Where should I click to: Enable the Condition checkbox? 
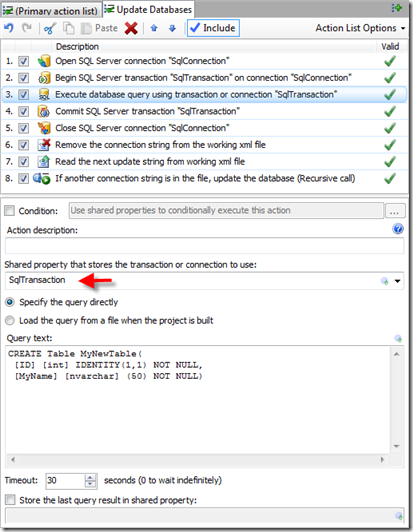coord(10,211)
